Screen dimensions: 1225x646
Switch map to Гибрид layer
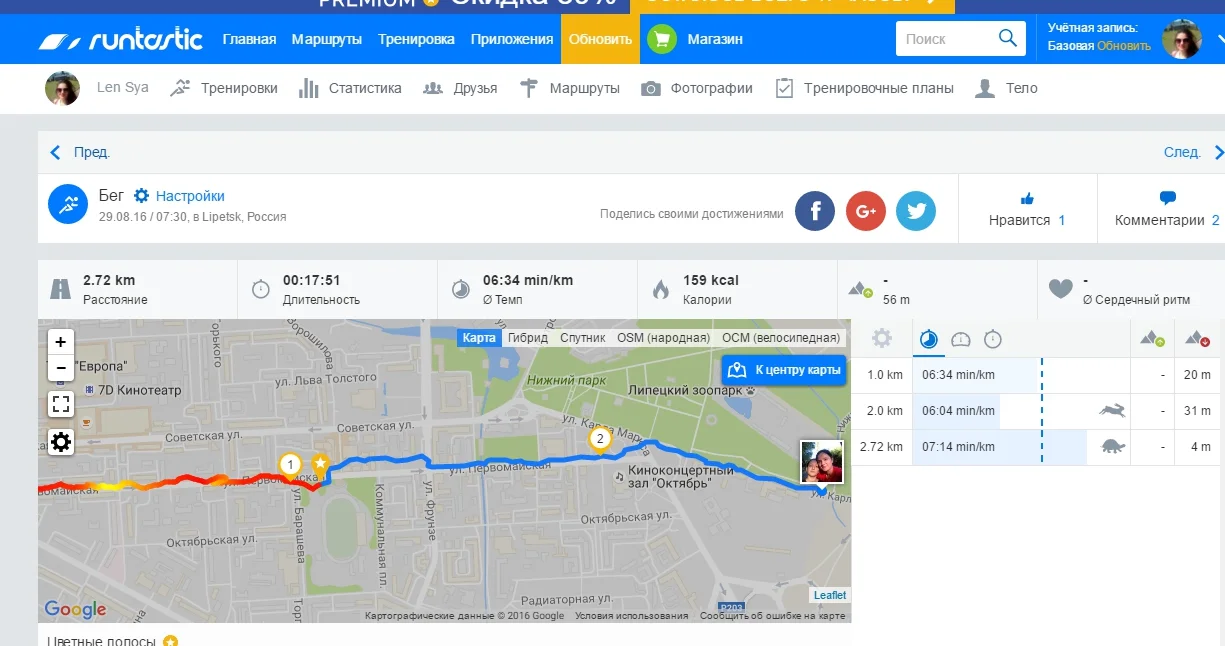click(527, 338)
